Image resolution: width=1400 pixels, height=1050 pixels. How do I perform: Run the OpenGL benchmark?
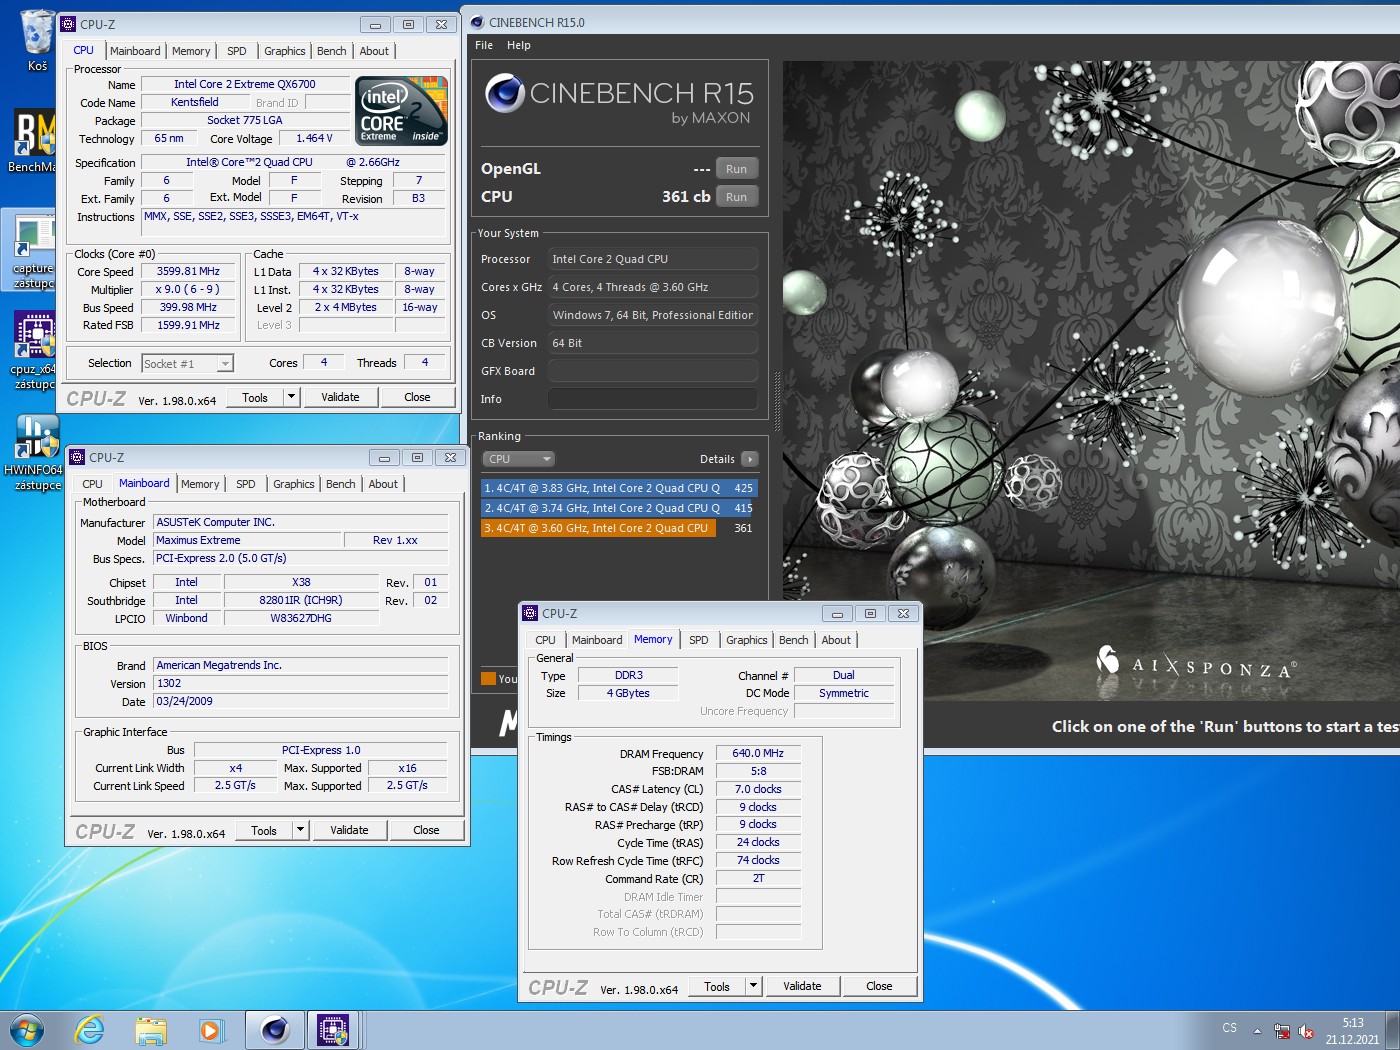(x=737, y=169)
